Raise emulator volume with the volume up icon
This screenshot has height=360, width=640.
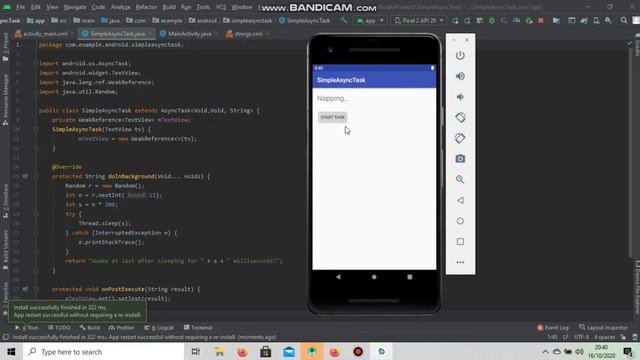(x=460, y=76)
